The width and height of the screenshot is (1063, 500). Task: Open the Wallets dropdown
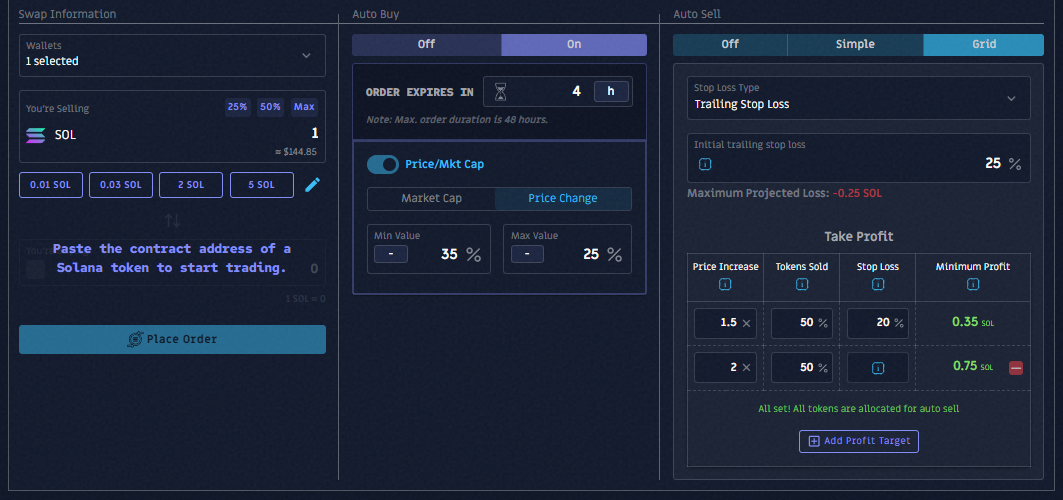[172, 55]
